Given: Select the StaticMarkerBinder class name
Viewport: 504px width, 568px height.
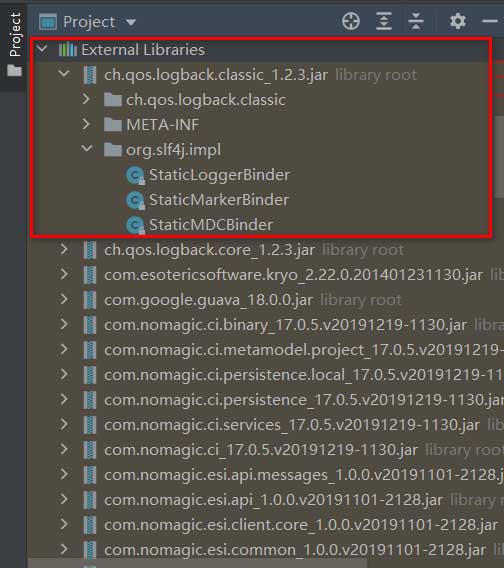Looking at the screenshot, I should (x=219, y=200).
